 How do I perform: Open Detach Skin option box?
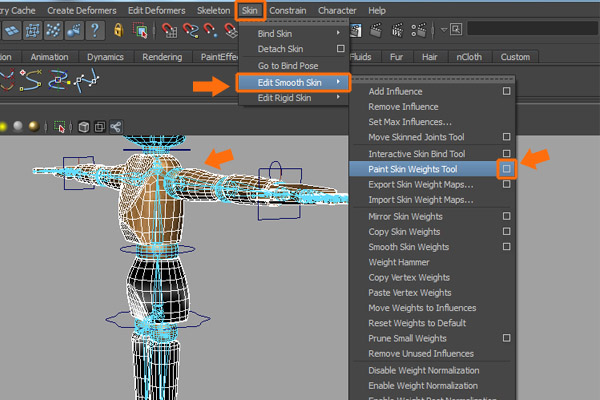(x=341, y=48)
